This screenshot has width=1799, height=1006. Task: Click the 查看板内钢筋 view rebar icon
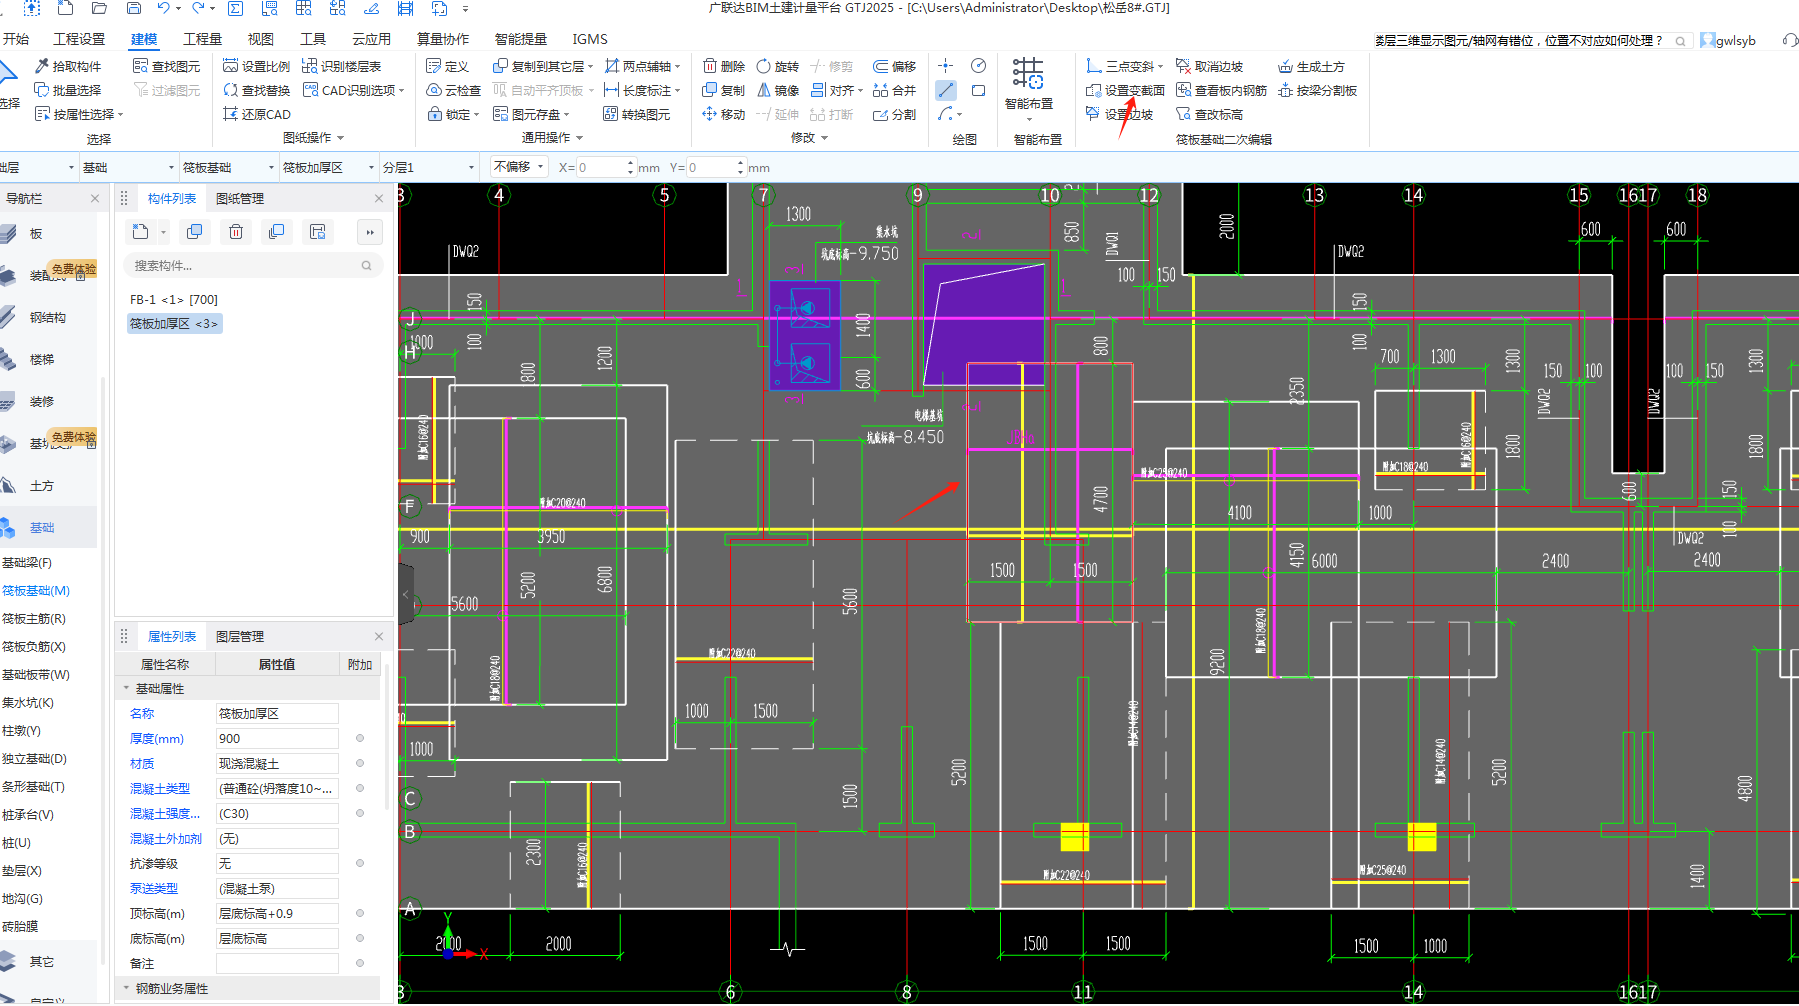click(1184, 90)
